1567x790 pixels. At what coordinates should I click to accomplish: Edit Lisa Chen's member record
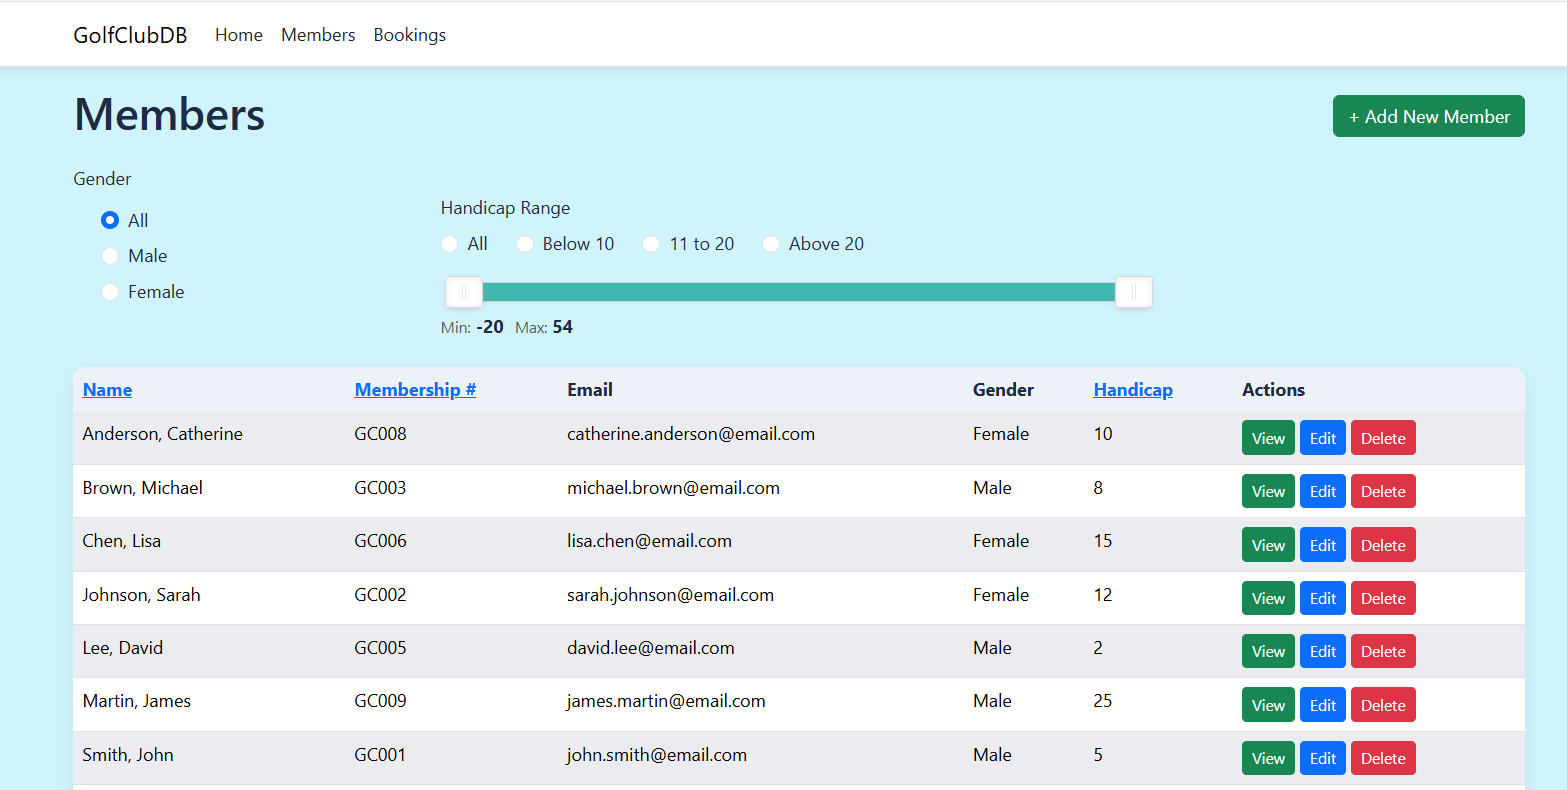click(1323, 545)
